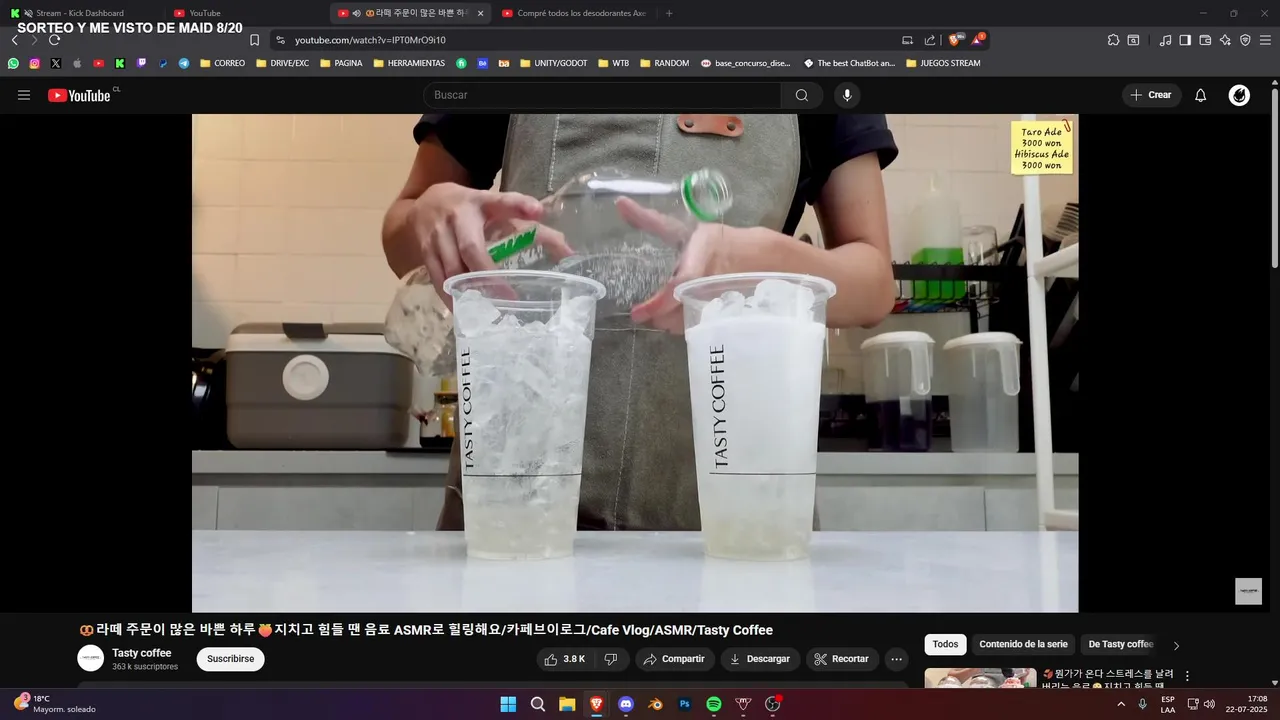Open the WTB bookmarks folder

pyautogui.click(x=613, y=63)
